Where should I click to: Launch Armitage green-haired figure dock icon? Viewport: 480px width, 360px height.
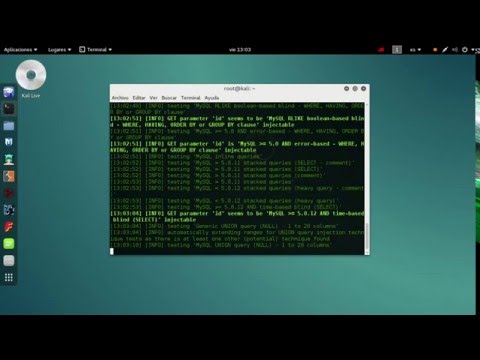coord(9,159)
